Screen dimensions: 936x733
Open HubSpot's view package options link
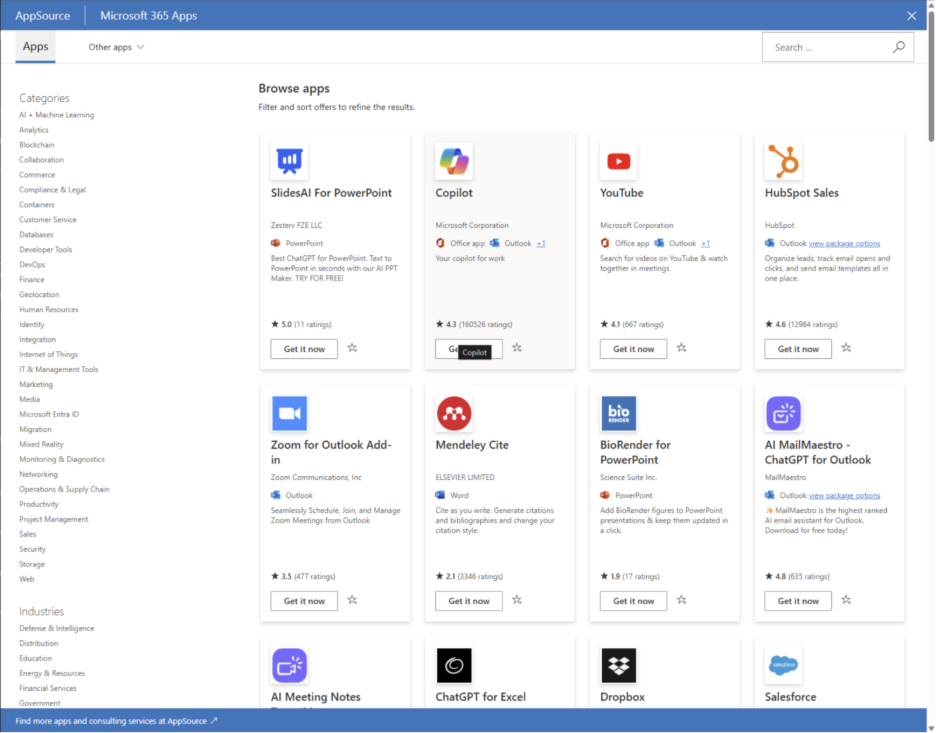click(844, 244)
